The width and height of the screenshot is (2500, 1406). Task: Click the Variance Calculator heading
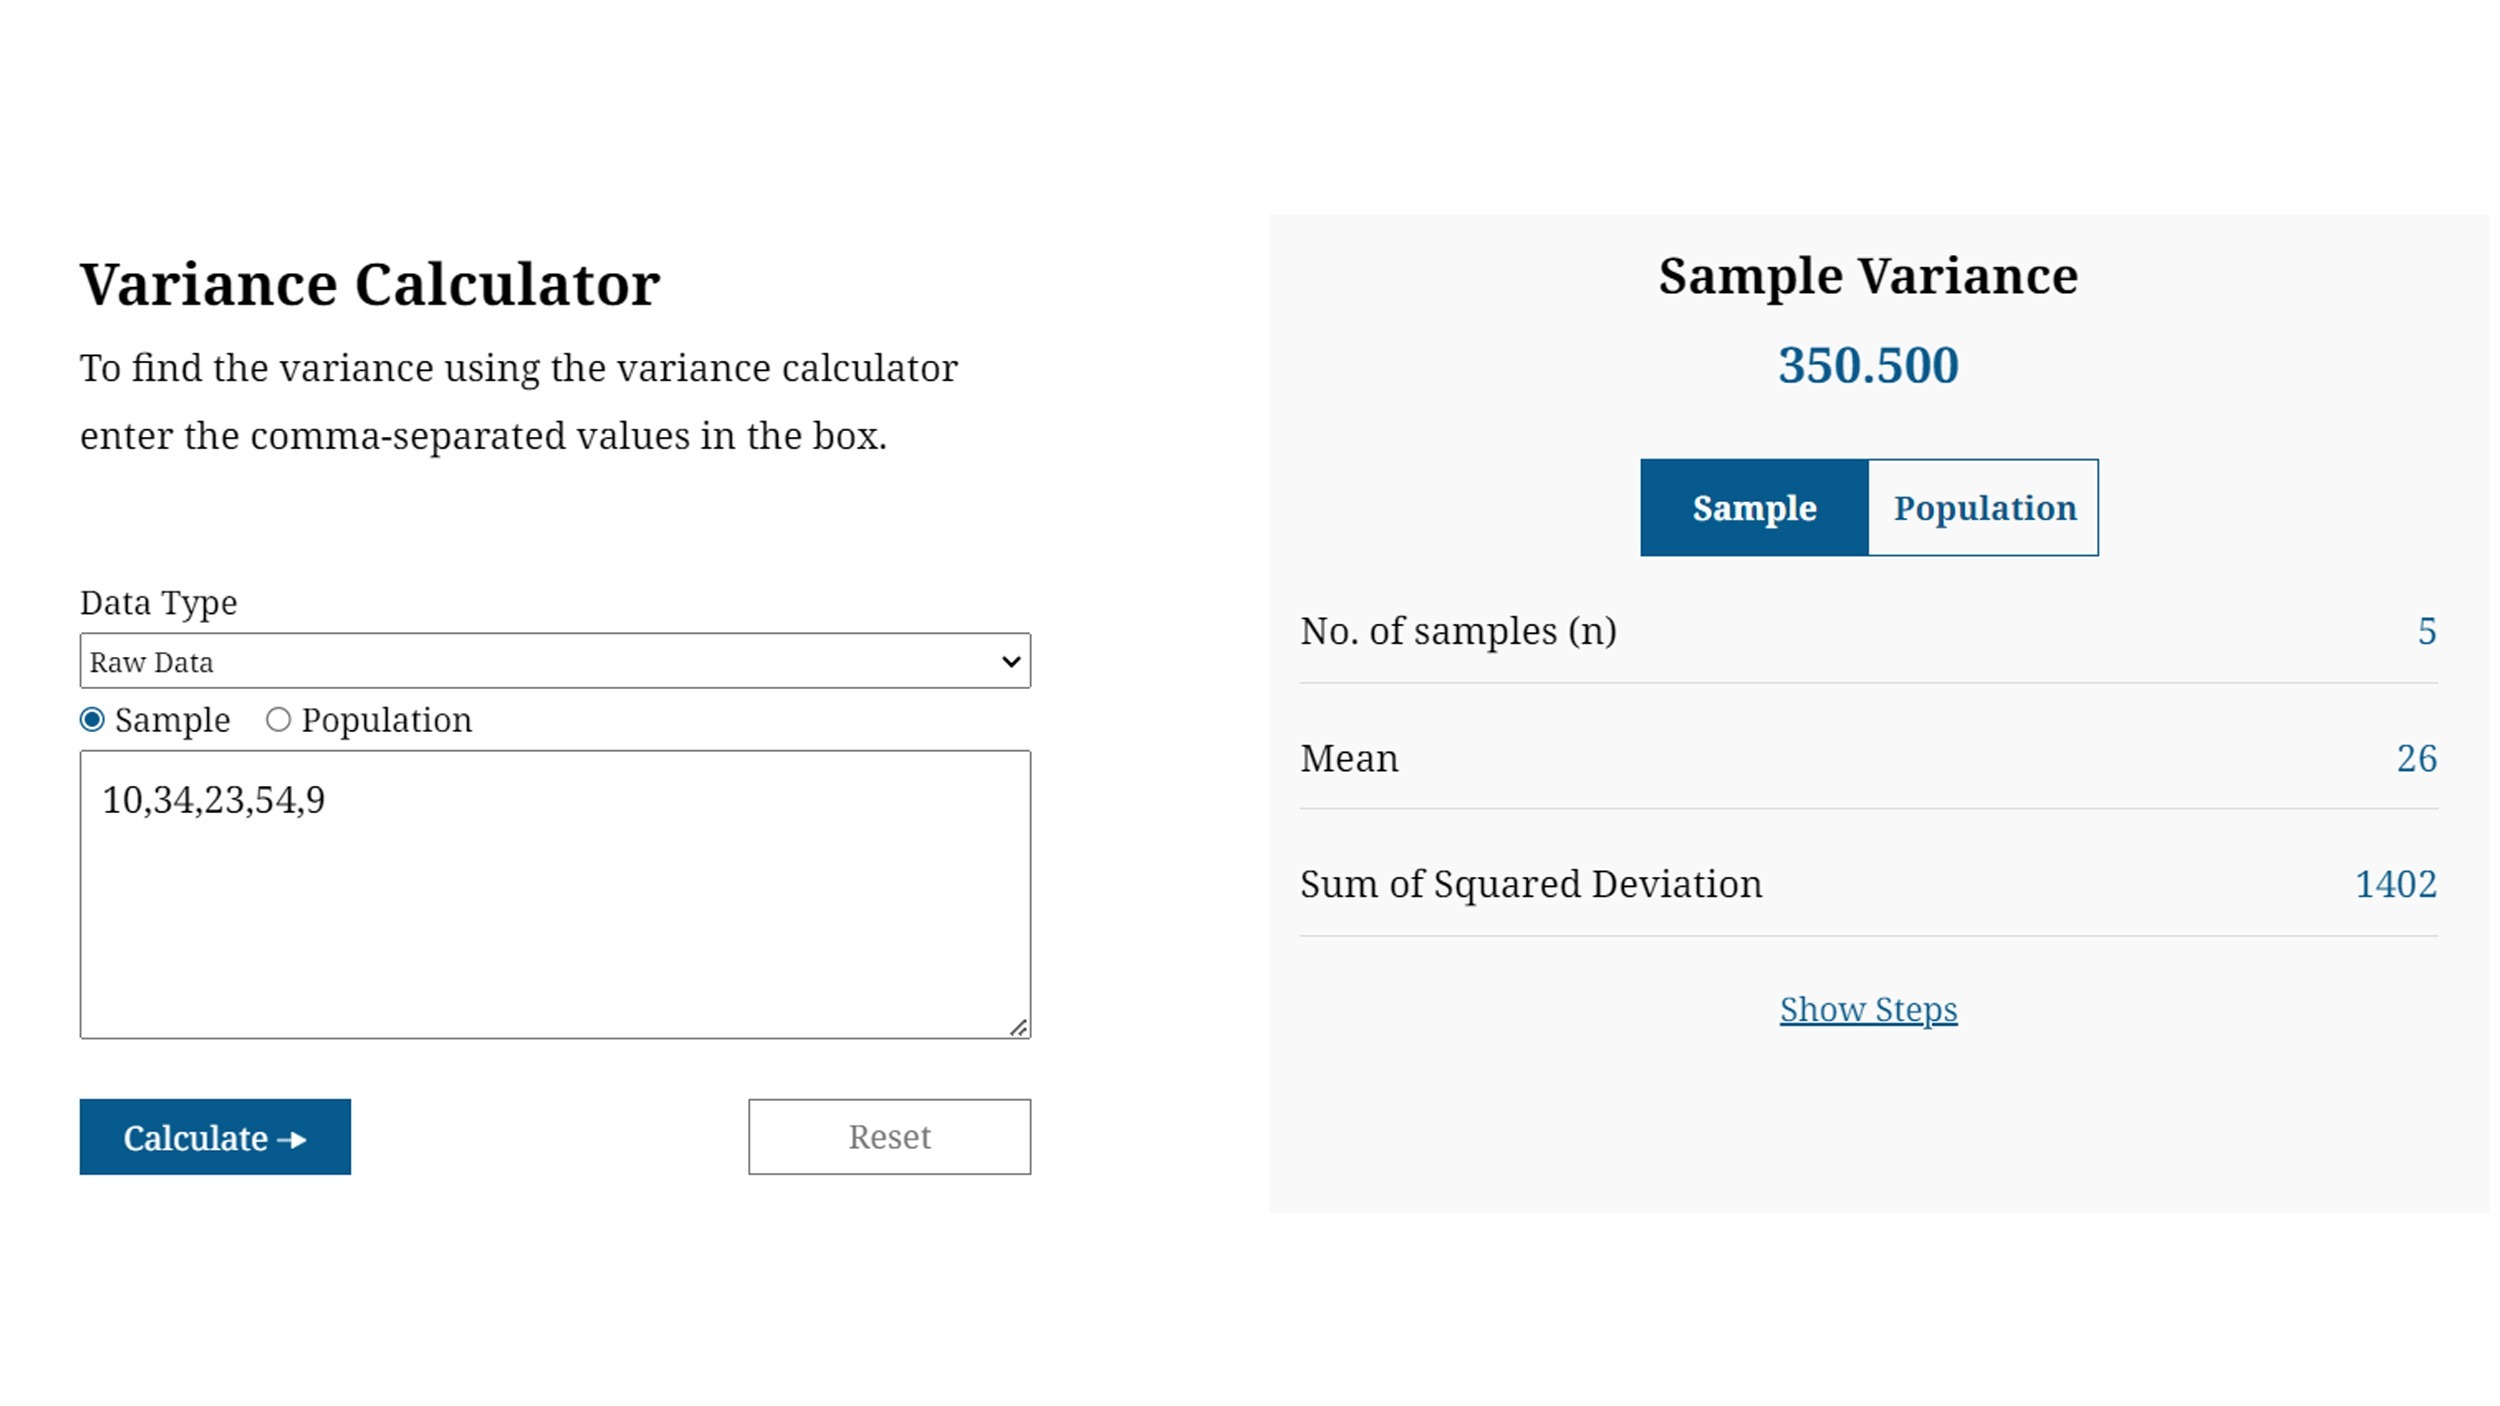370,284
